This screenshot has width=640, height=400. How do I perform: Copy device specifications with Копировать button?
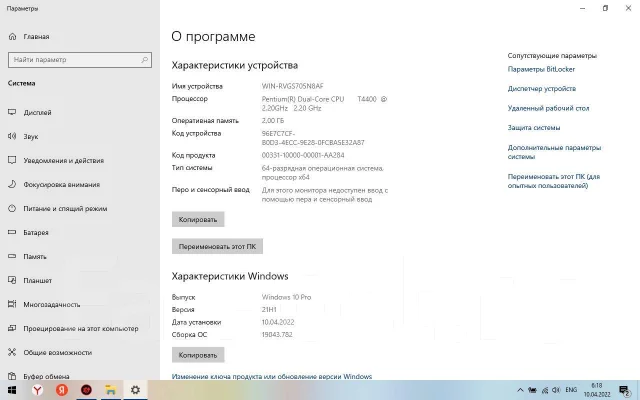[198, 220]
